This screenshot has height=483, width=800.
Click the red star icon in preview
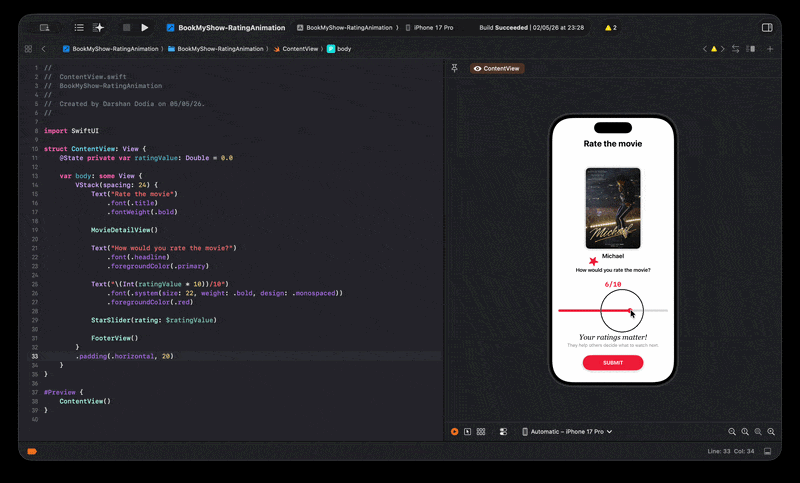pos(593,261)
